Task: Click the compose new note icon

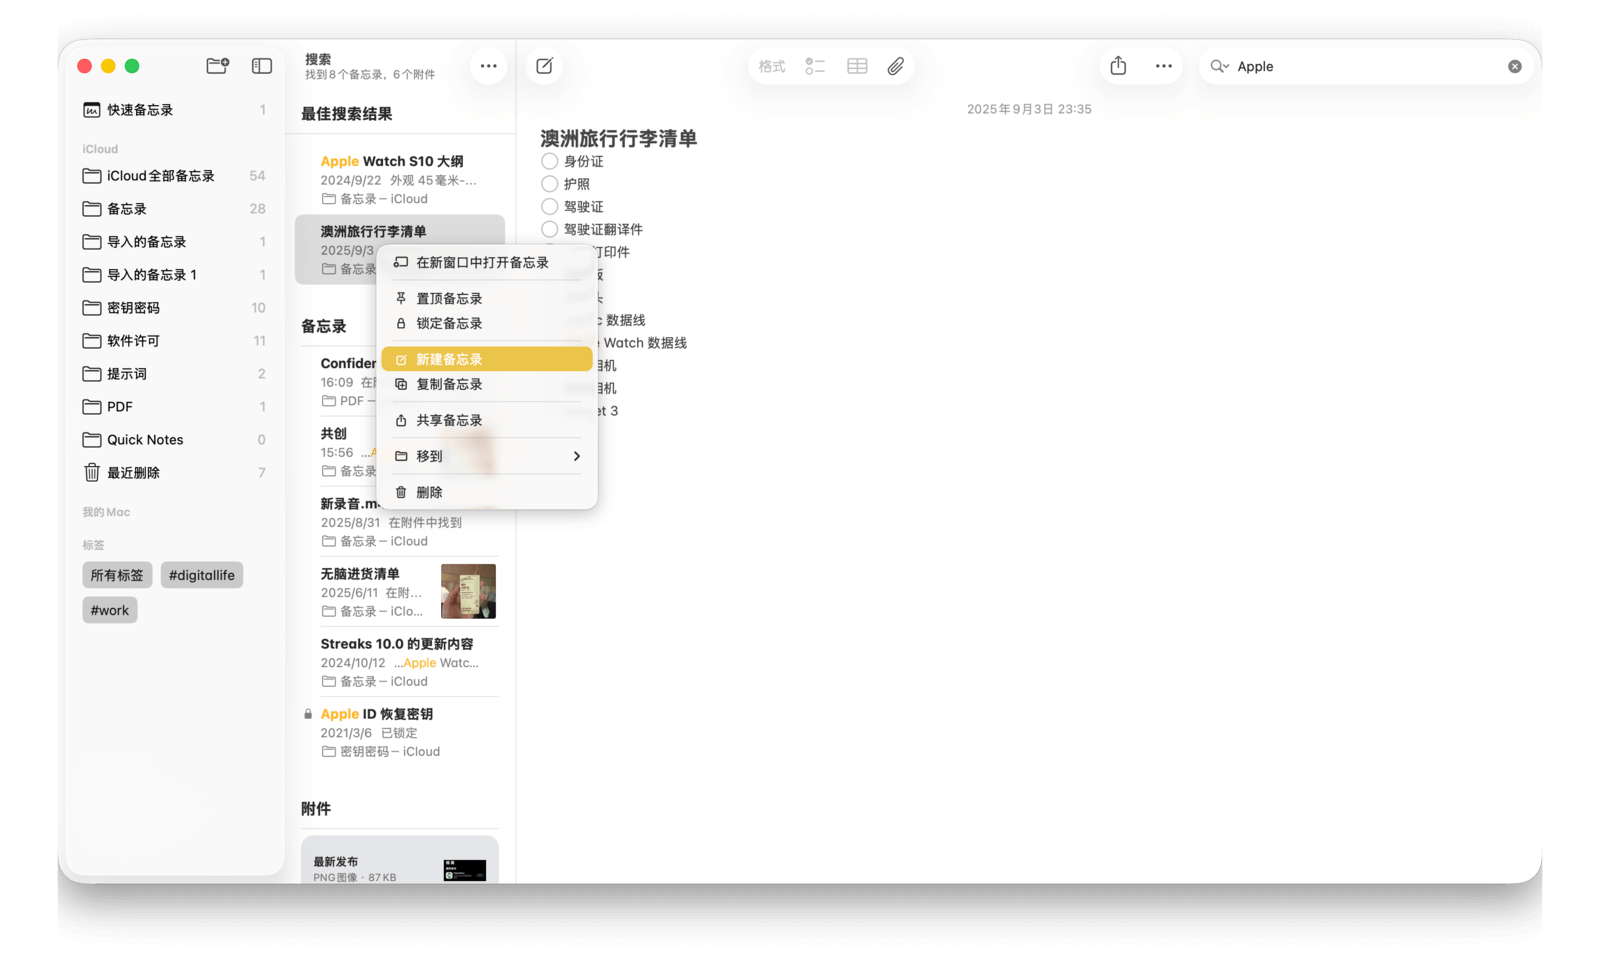Action: (544, 66)
